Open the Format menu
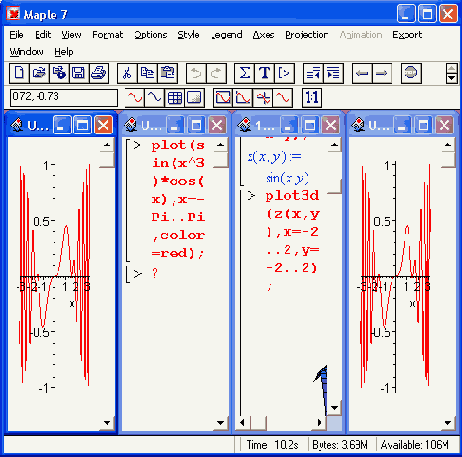This screenshot has height=457, width=462. click(108, 35)
